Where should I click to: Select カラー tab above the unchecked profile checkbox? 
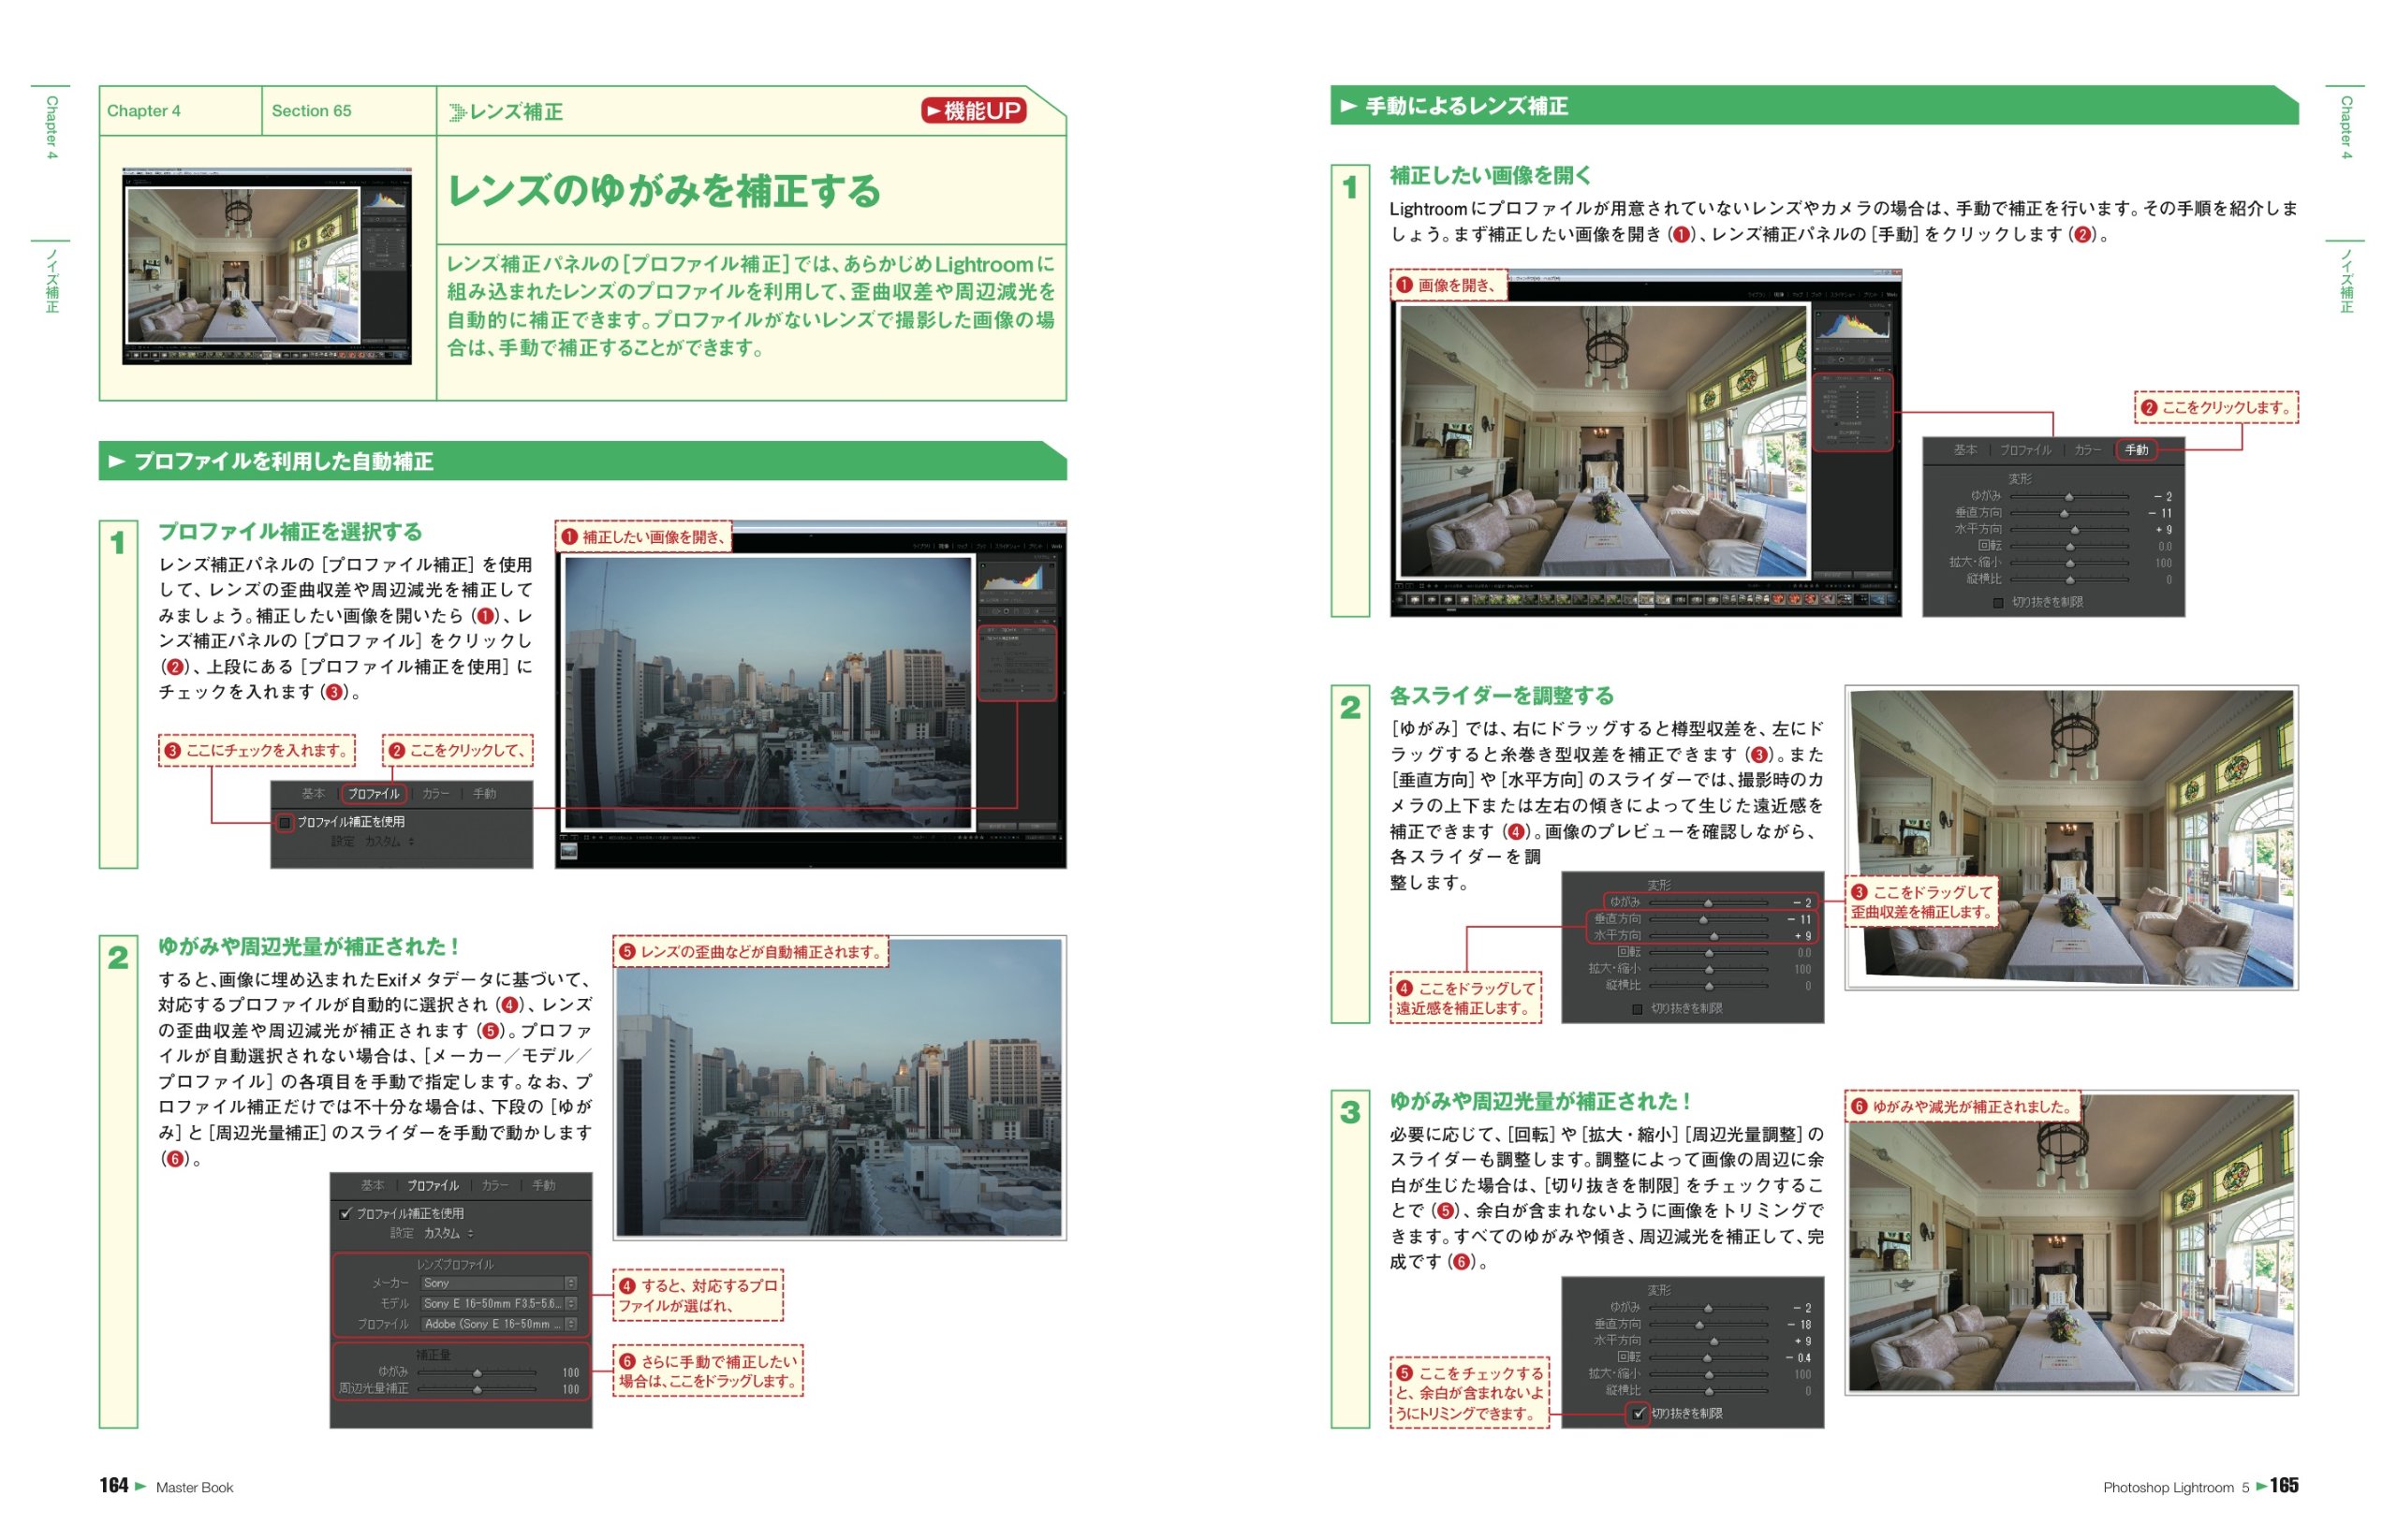tap(435, 794)
